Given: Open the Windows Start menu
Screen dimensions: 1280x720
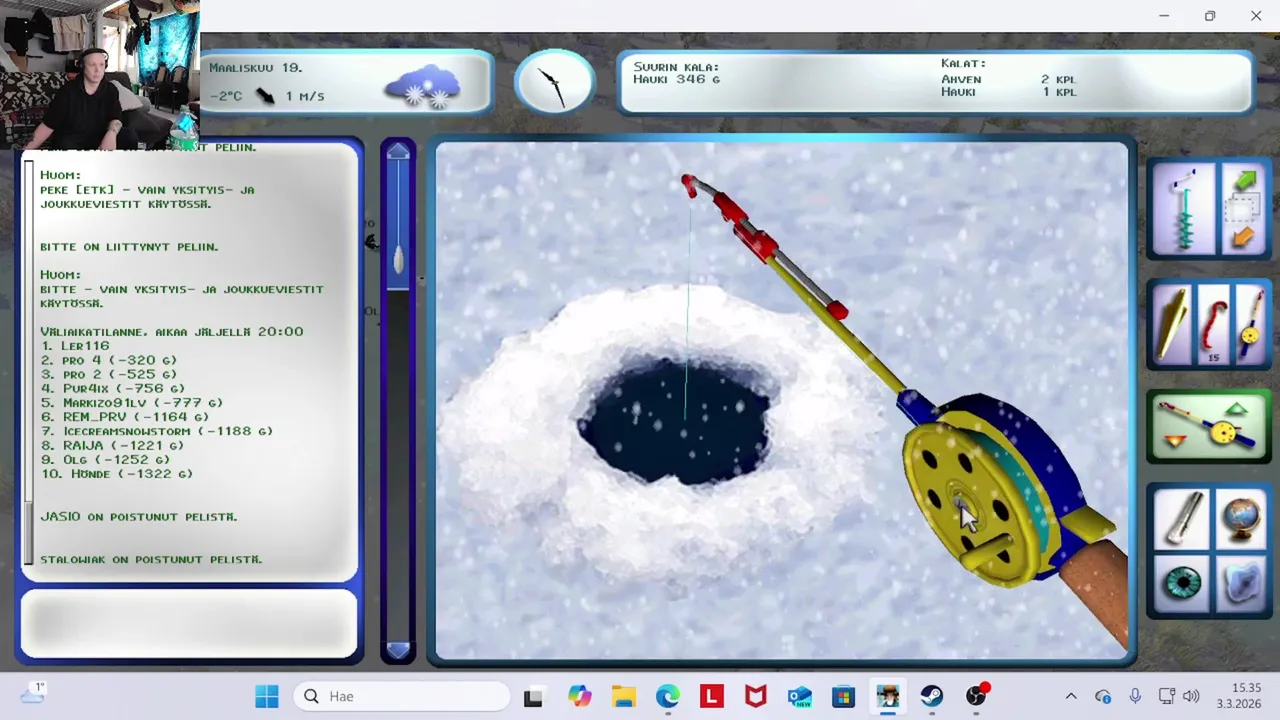Looking at the screenshot, I should pos(267,696).
